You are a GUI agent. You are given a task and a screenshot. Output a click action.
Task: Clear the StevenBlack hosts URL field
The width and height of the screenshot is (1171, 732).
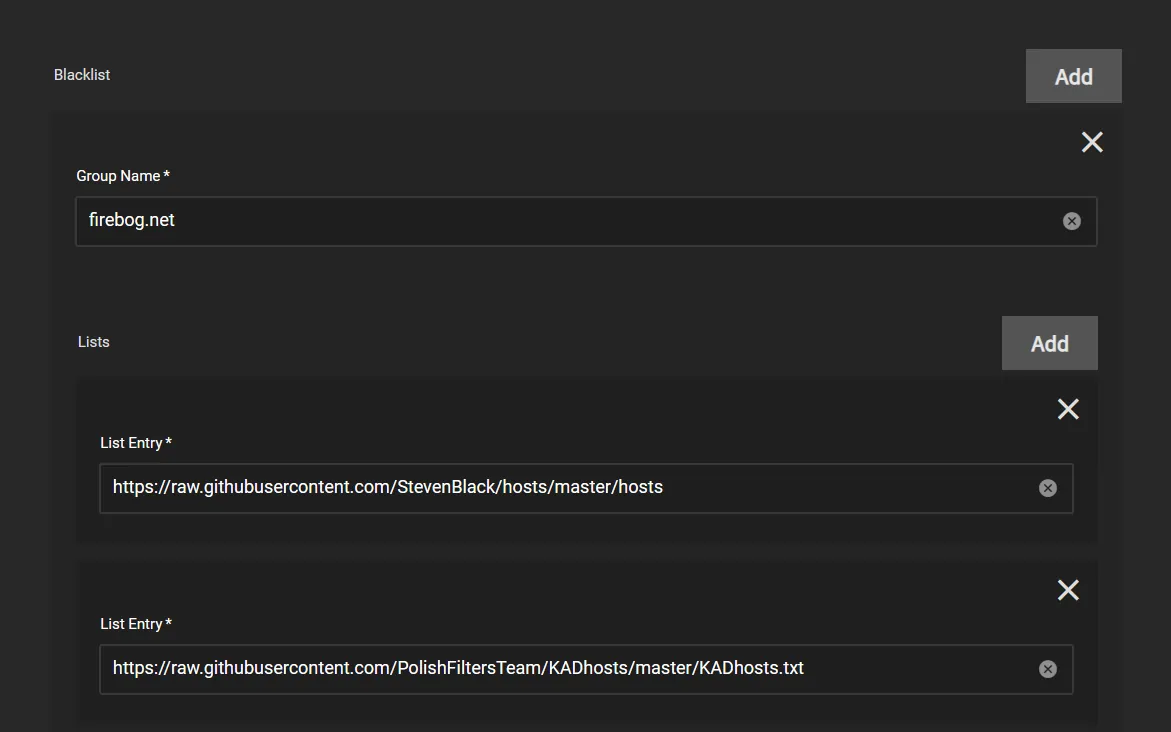coord(1047,488)
